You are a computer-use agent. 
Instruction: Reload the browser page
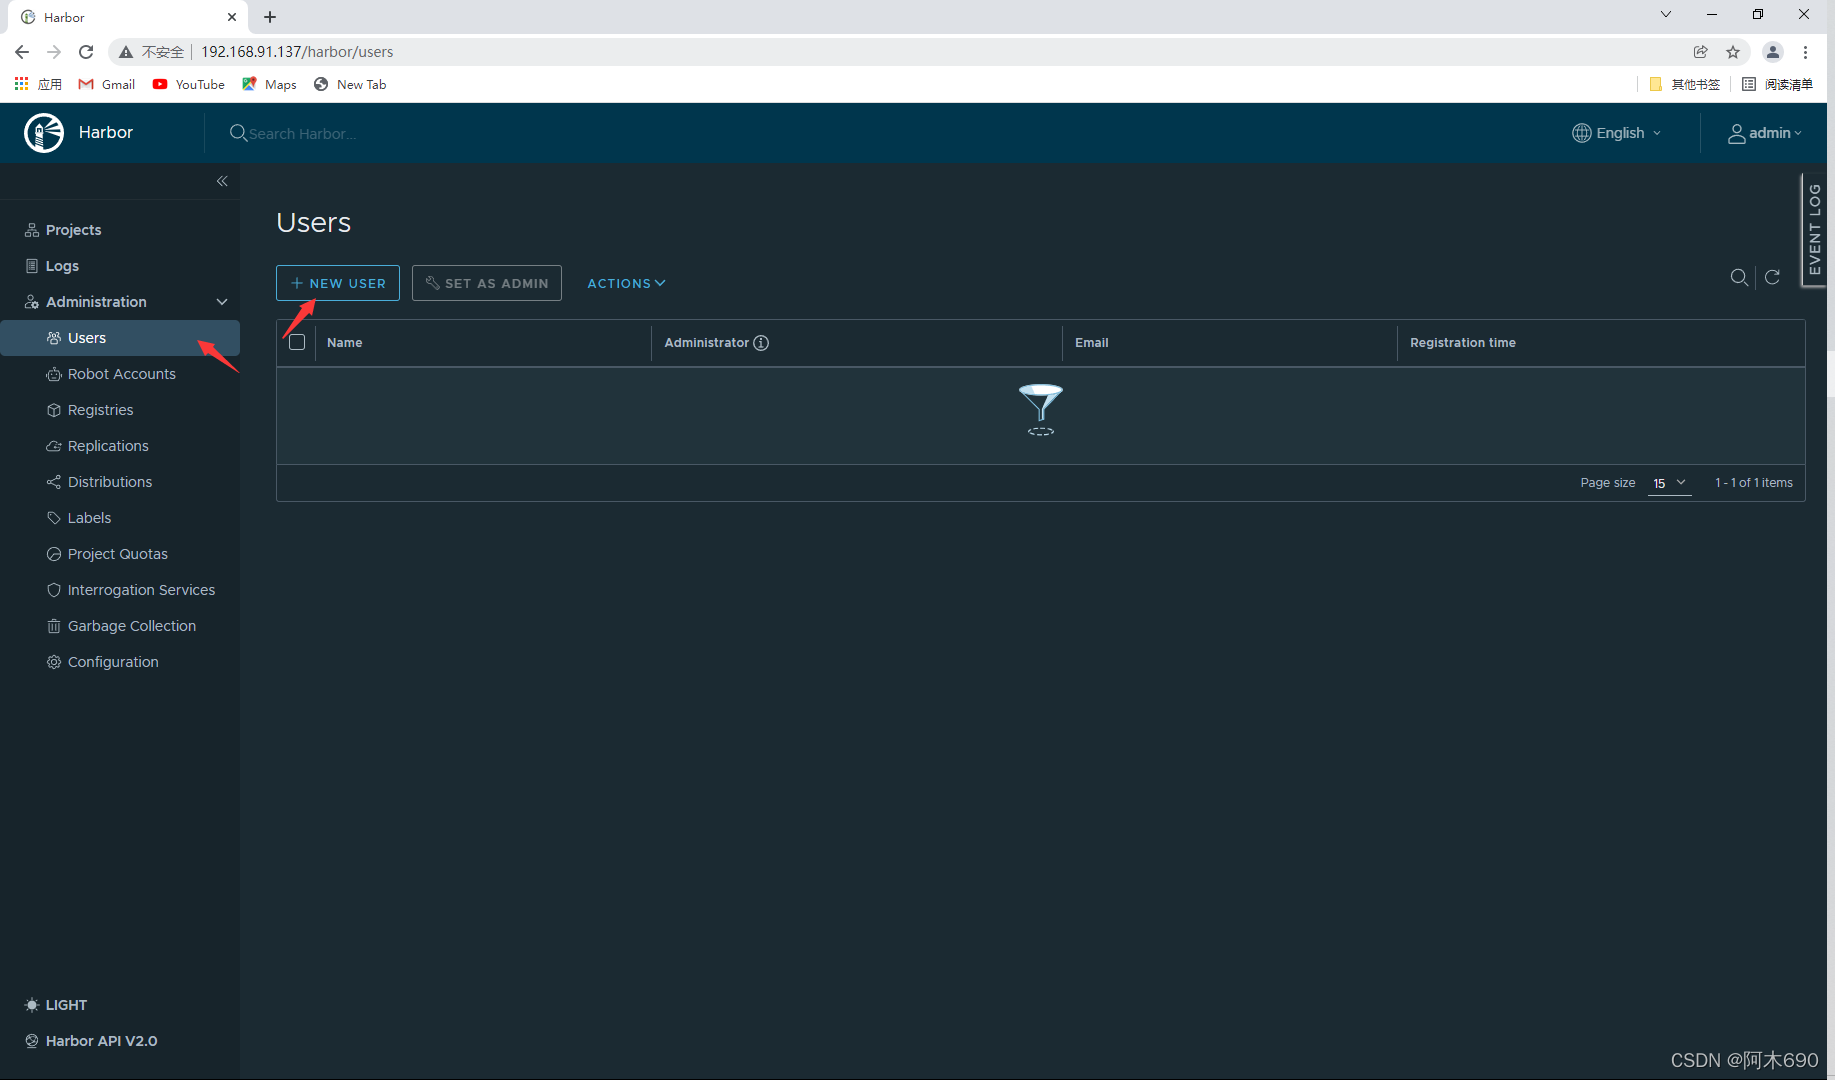[86, 52]
